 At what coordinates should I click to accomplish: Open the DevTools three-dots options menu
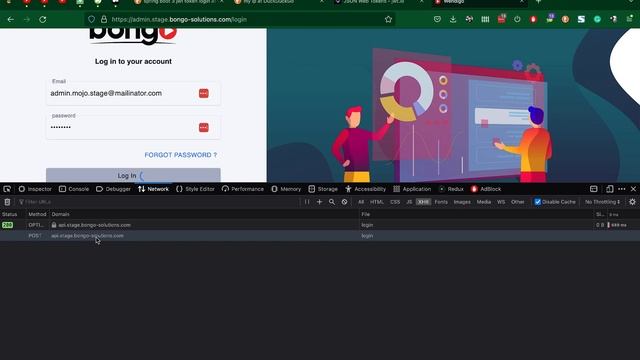point(622,189)
